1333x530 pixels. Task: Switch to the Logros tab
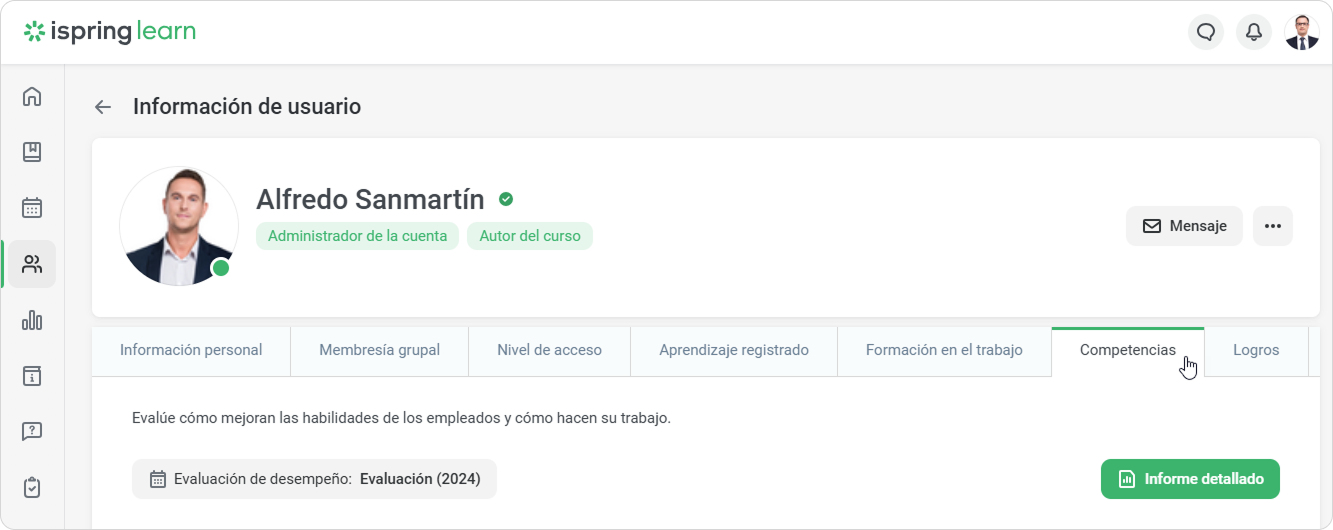[x=1256, y=350]
